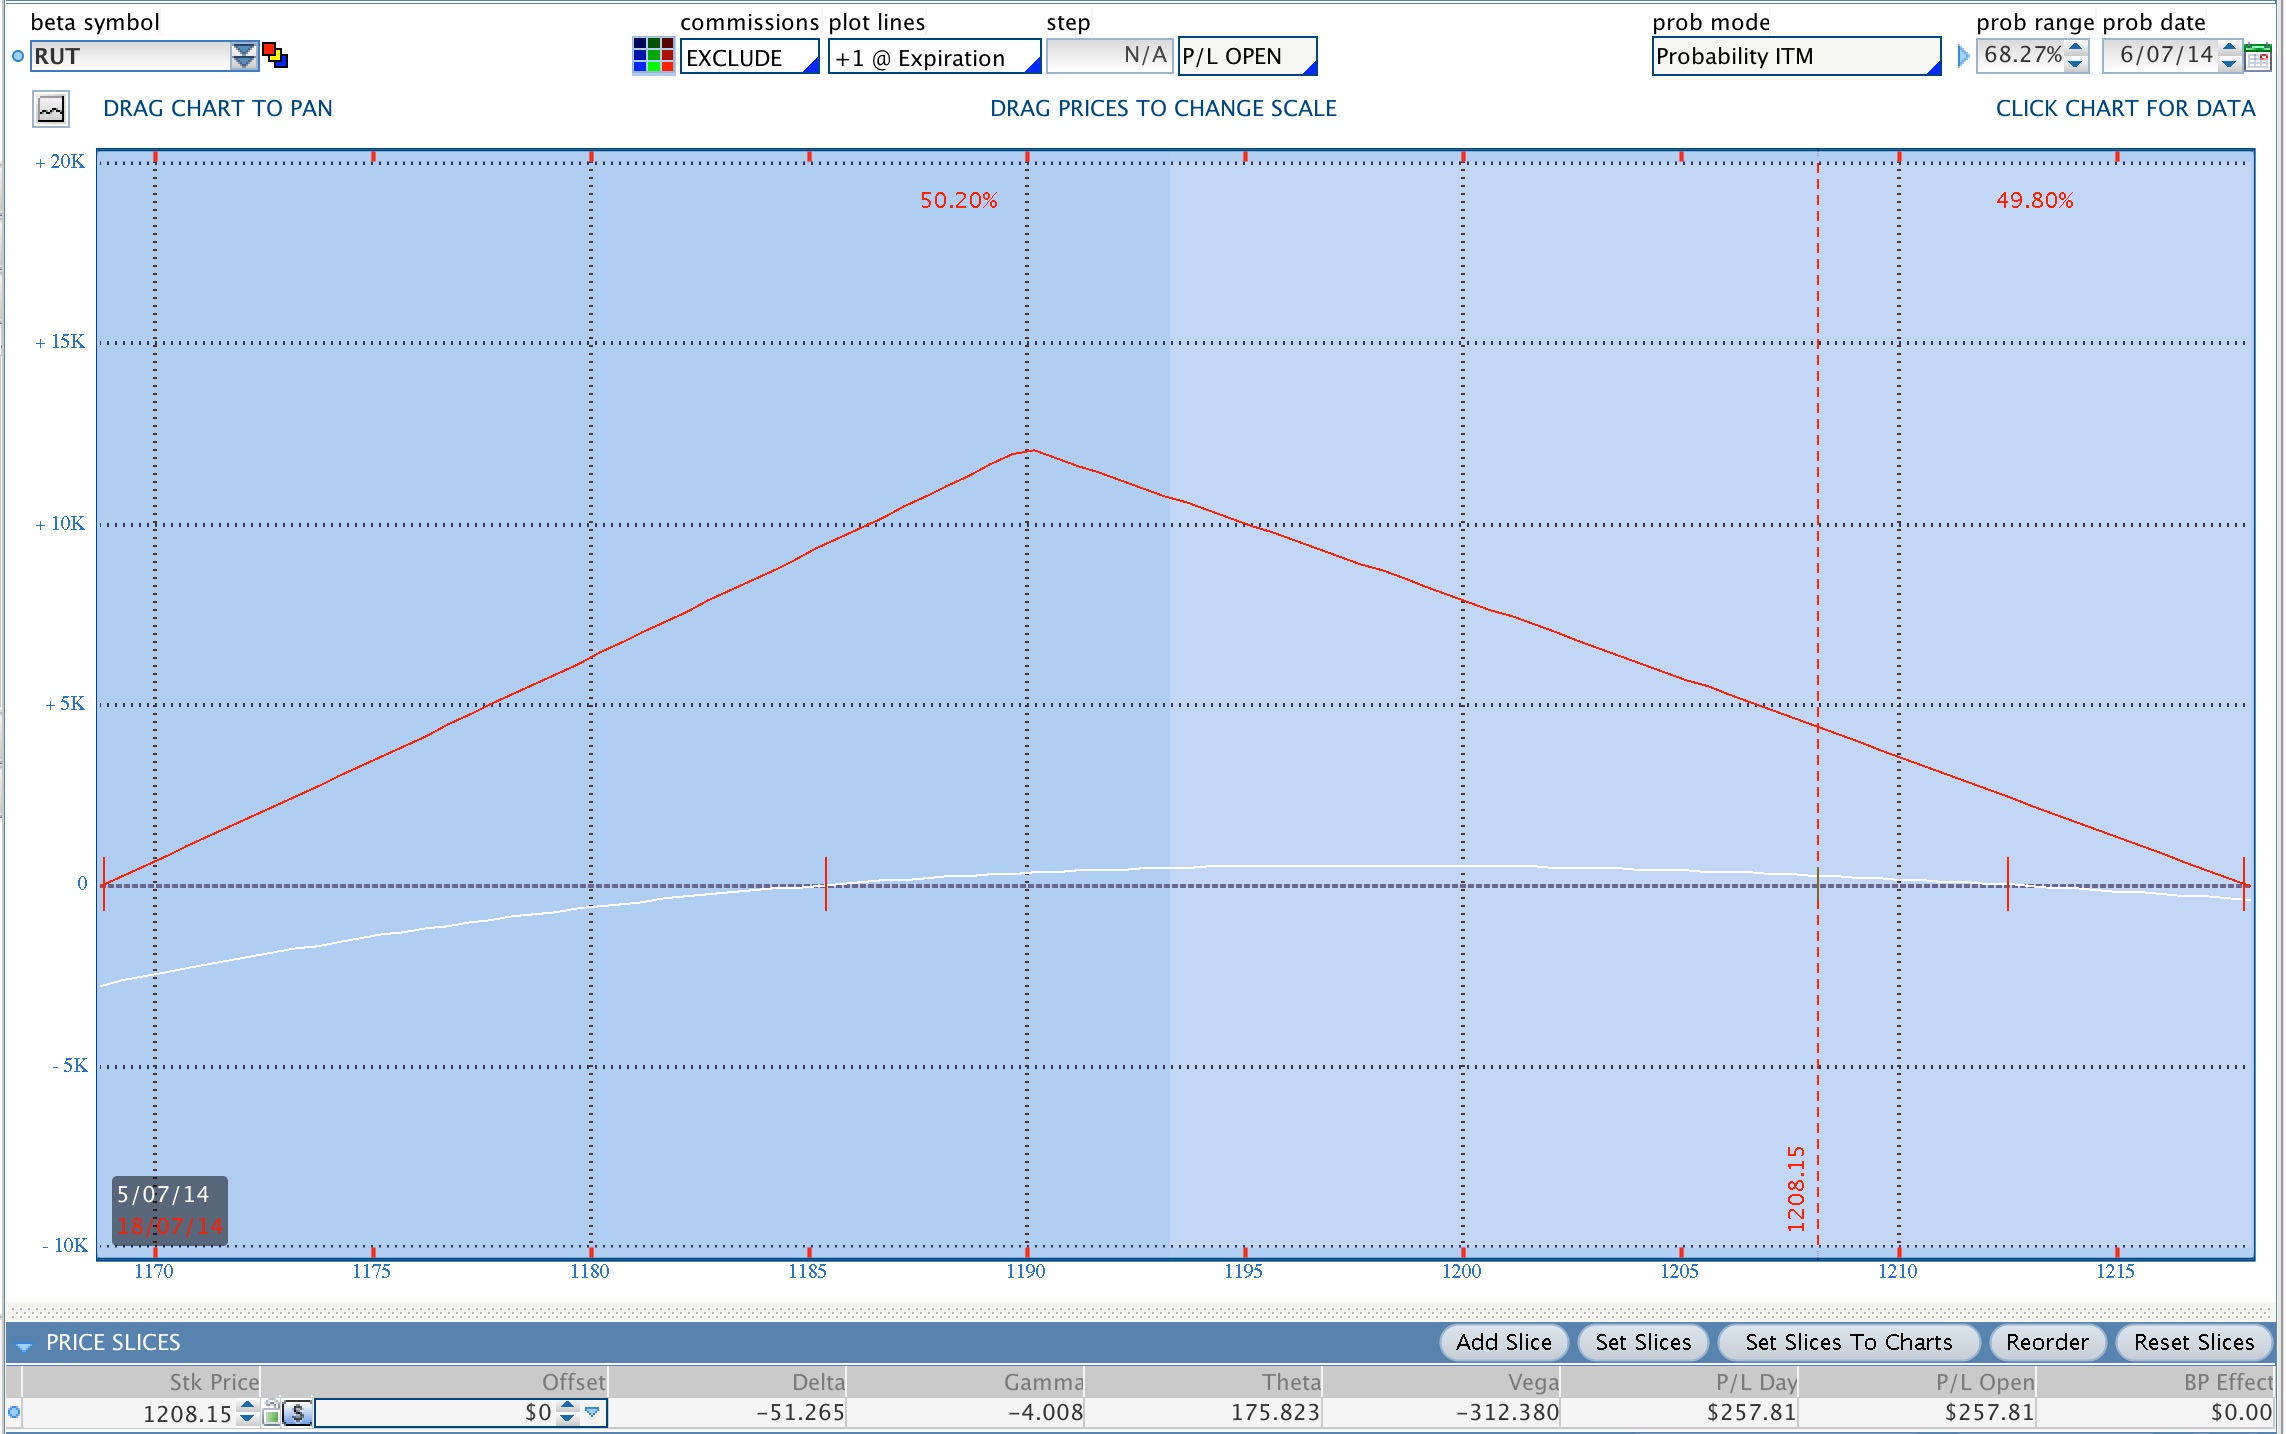Collapse the PRICE SLICES section
The height and width of the screenshot is (1434, 2286).
click(24, 1344)
